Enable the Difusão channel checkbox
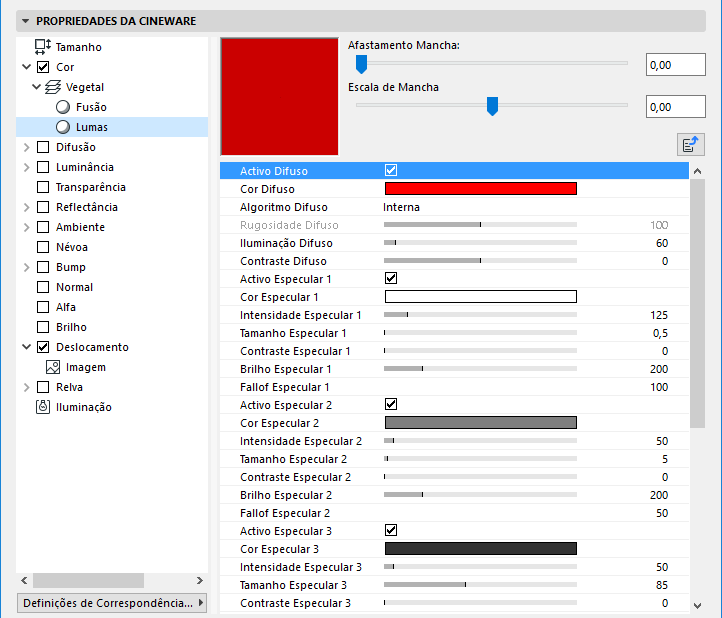This screenshot has height=618, width=722. [x=43, y=147]
